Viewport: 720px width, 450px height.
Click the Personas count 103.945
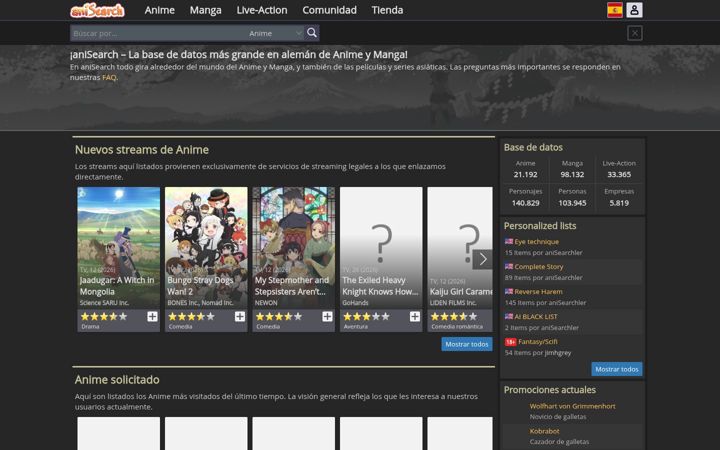click(x=572, y=203)
